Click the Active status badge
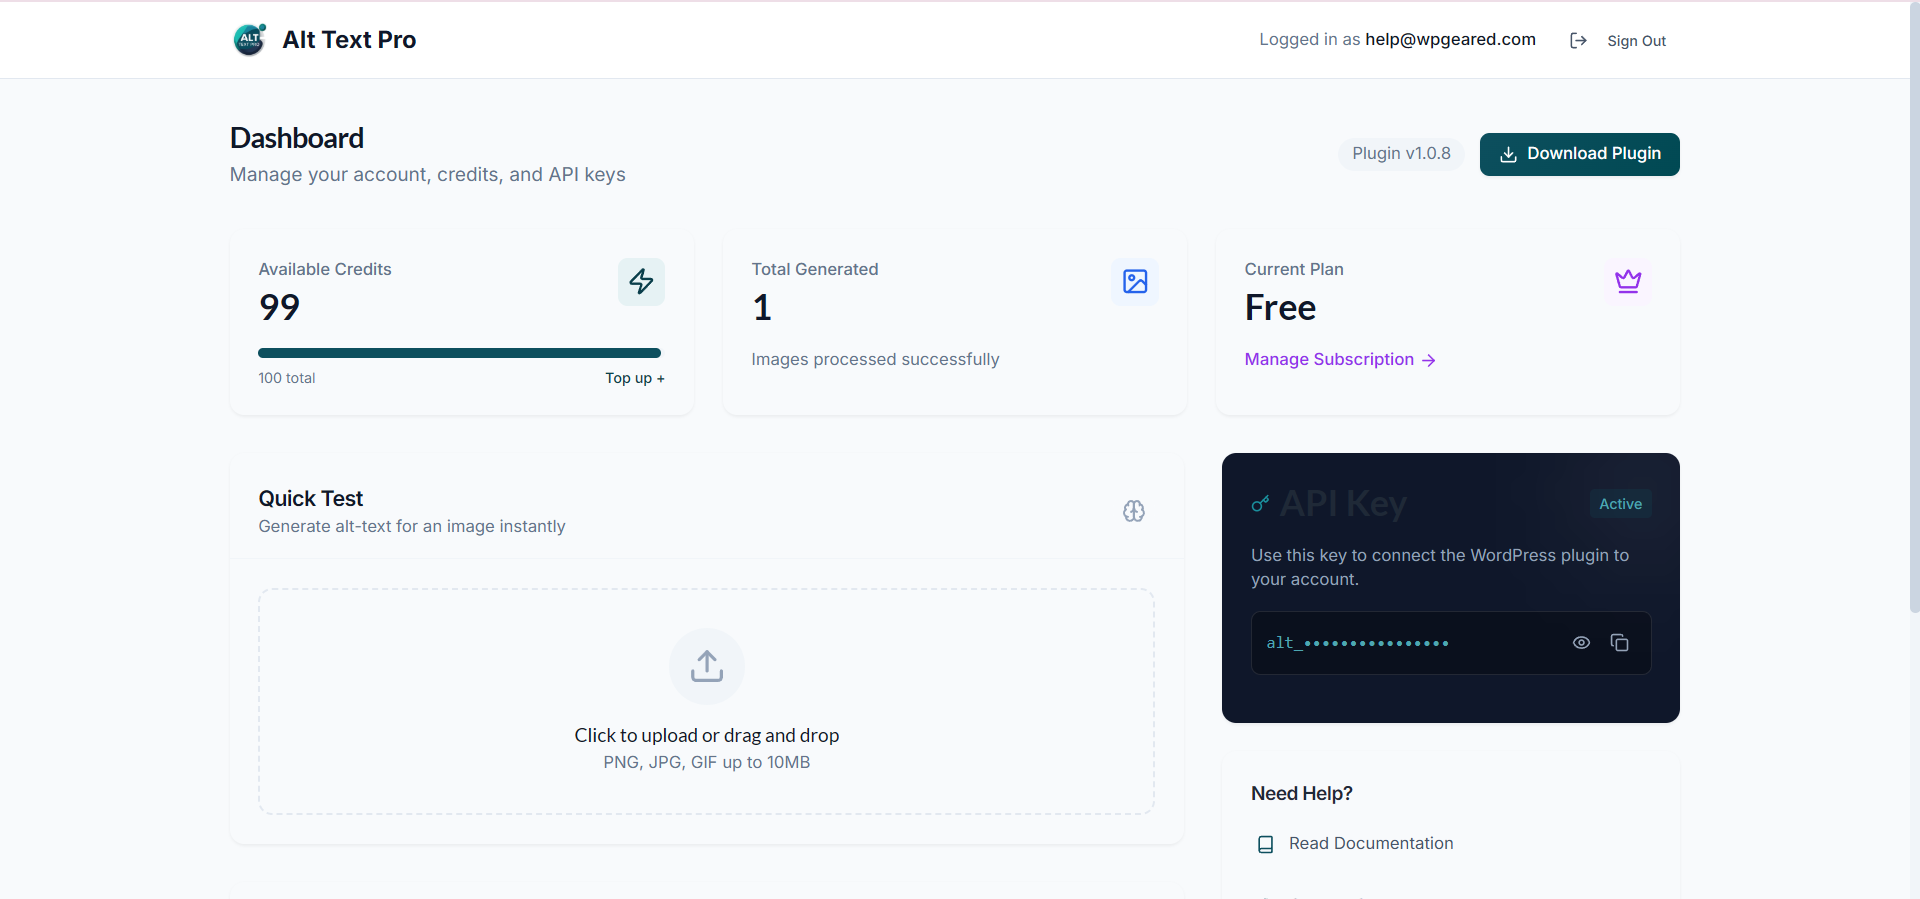 [x=1620, y=504]
